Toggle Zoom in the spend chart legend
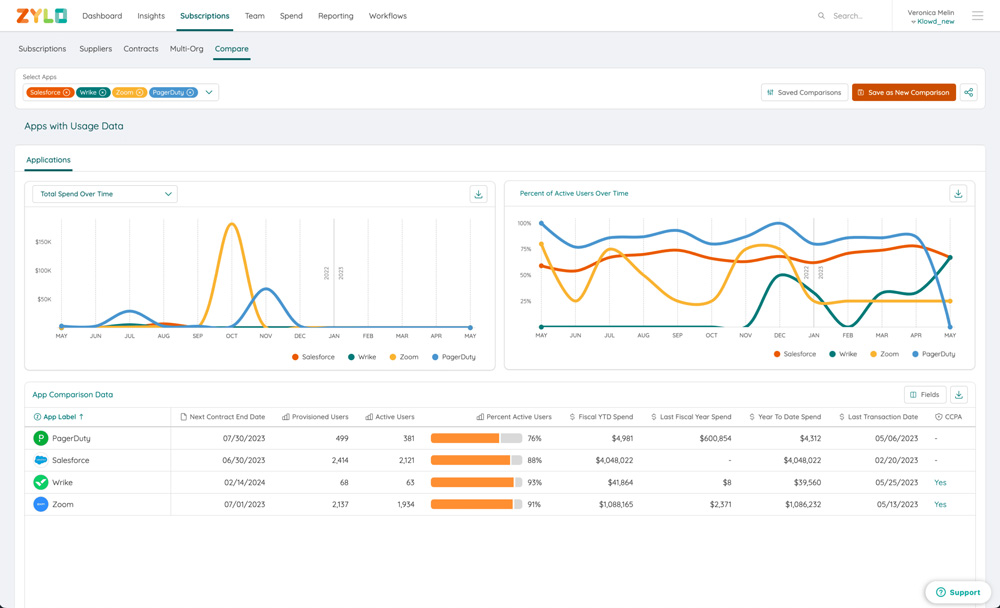Screen dimensions: 1000x608 [x=404, y=357]
